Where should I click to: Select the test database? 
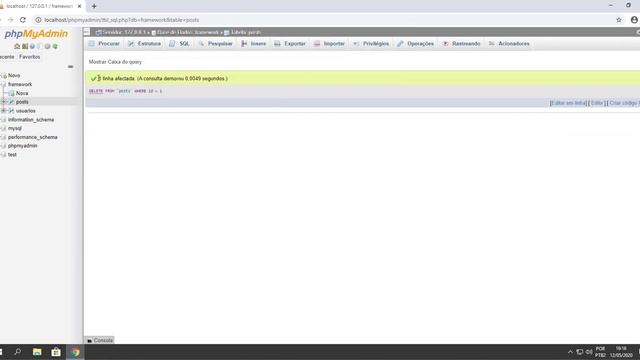[x=12, y=155]
